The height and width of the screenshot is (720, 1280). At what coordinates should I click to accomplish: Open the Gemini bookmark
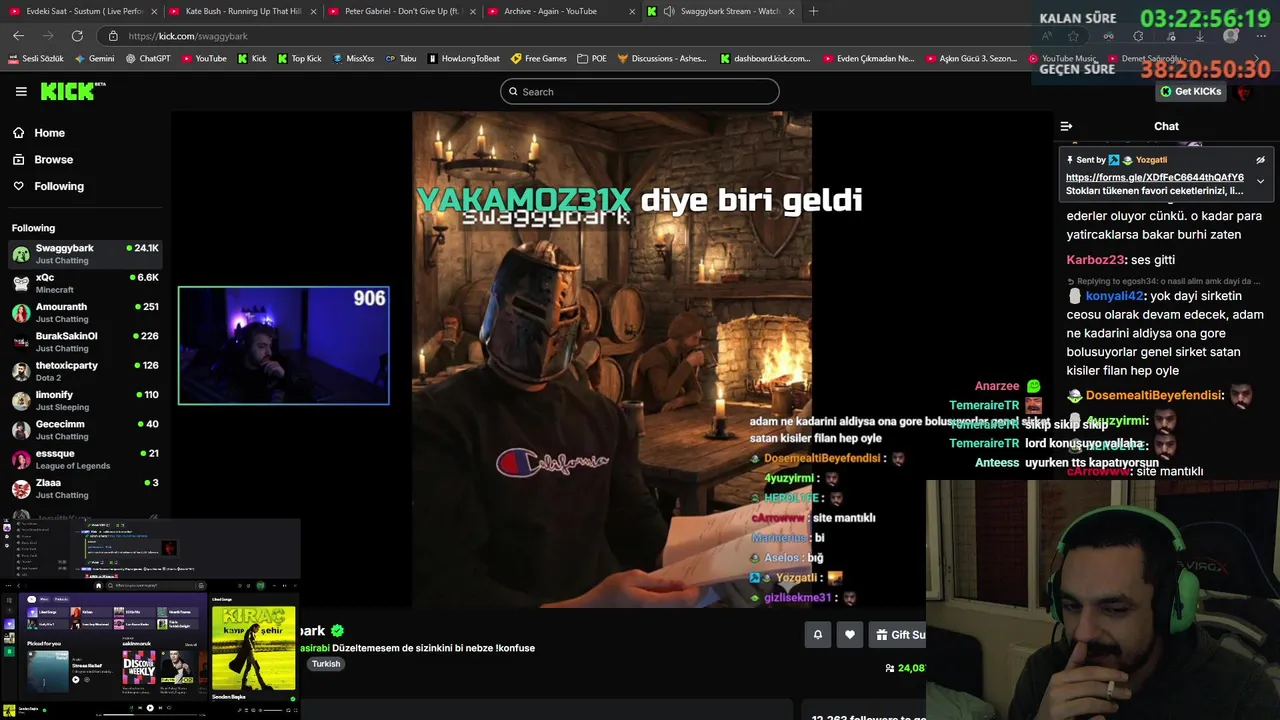[x=95, y=58]
